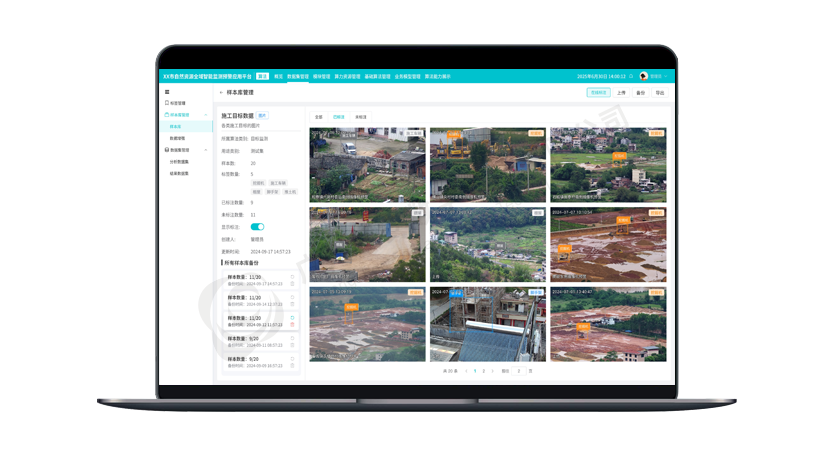Click the blue restore icon on highlighted backup

[292, 318]
